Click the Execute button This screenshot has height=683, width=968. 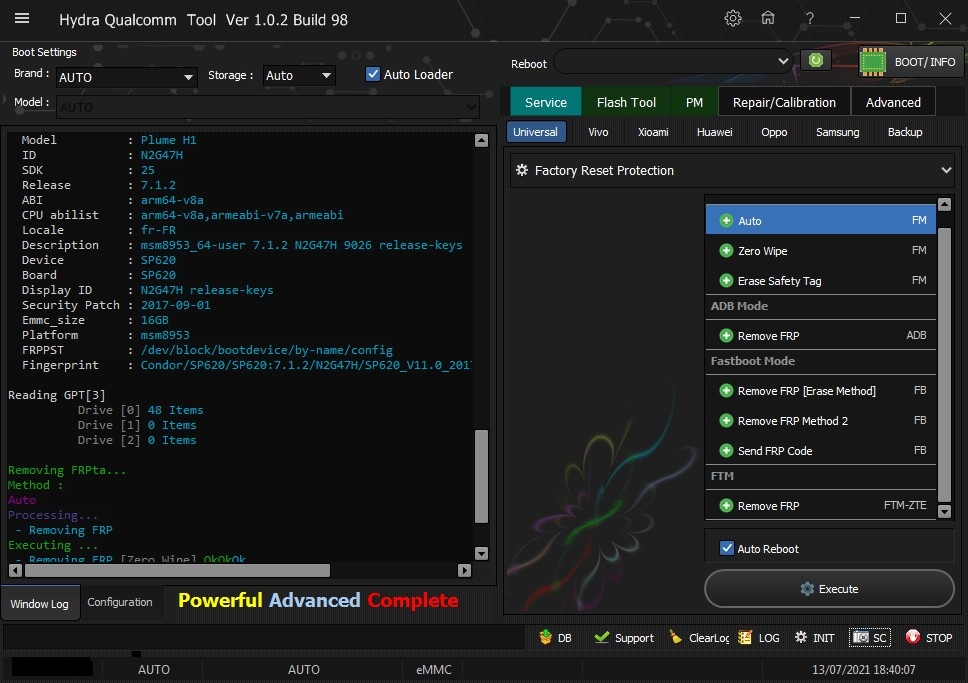tap(829, 589)
